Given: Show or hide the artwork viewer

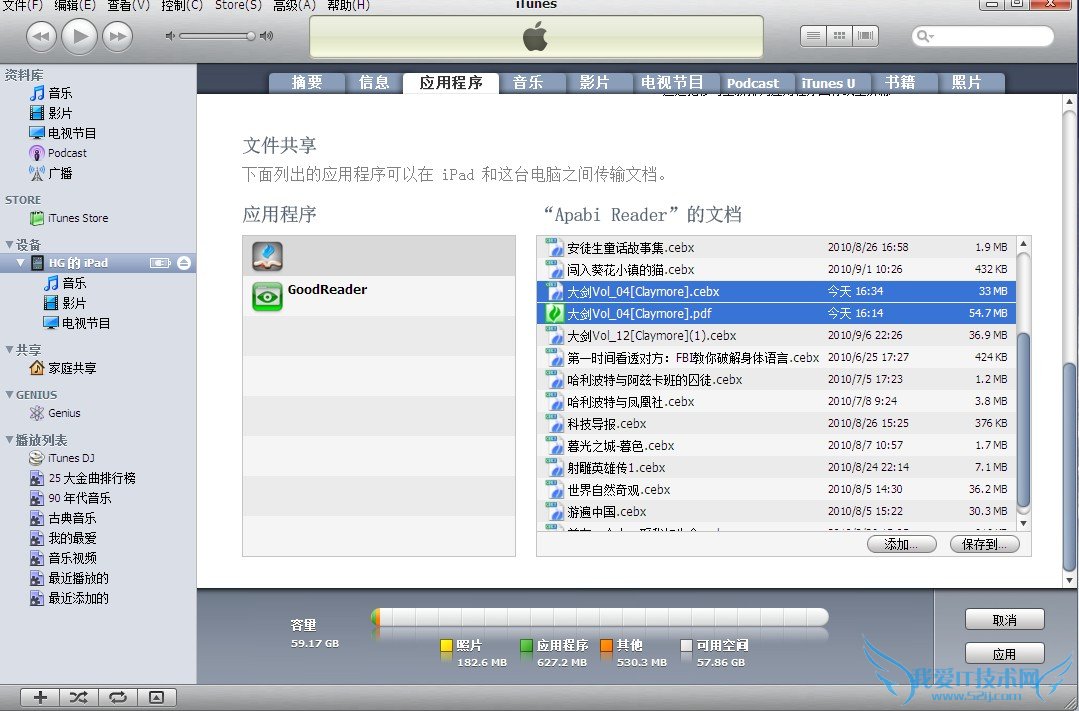Looking at the screenshot, I should pos(156,697).
